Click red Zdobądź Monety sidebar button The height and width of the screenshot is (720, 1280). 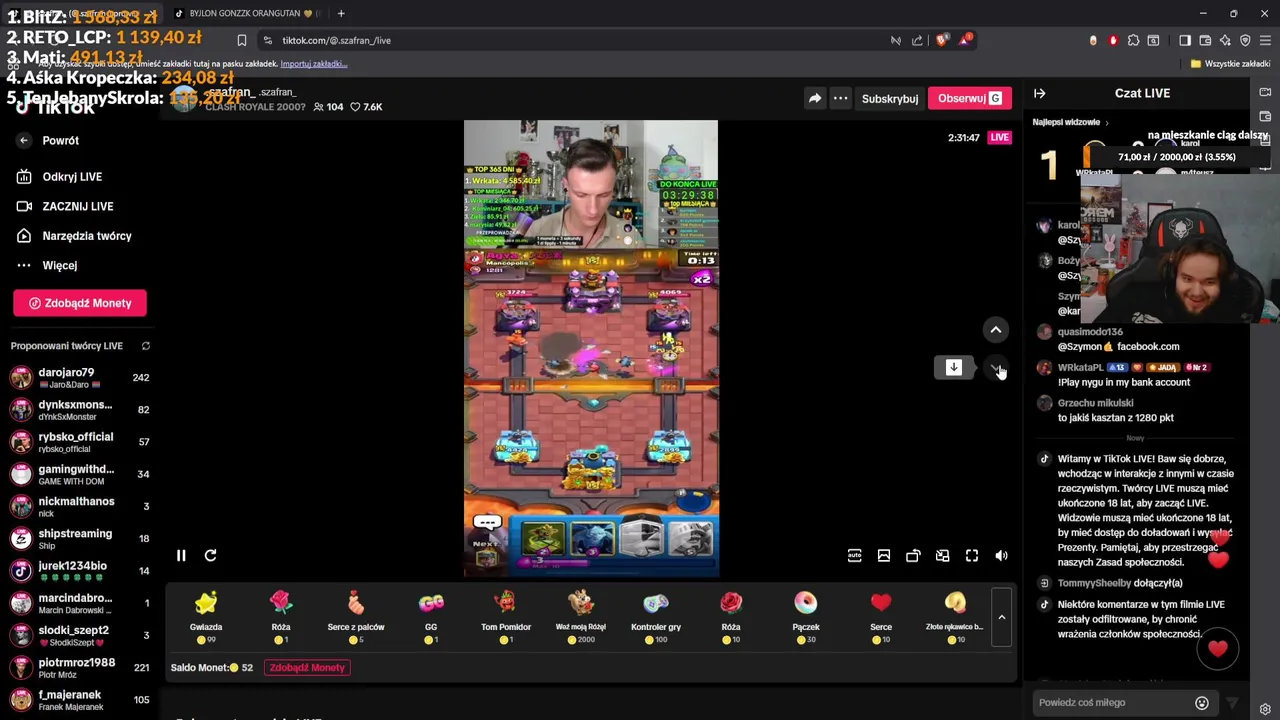pyautogui.click(x=80, y=303)
